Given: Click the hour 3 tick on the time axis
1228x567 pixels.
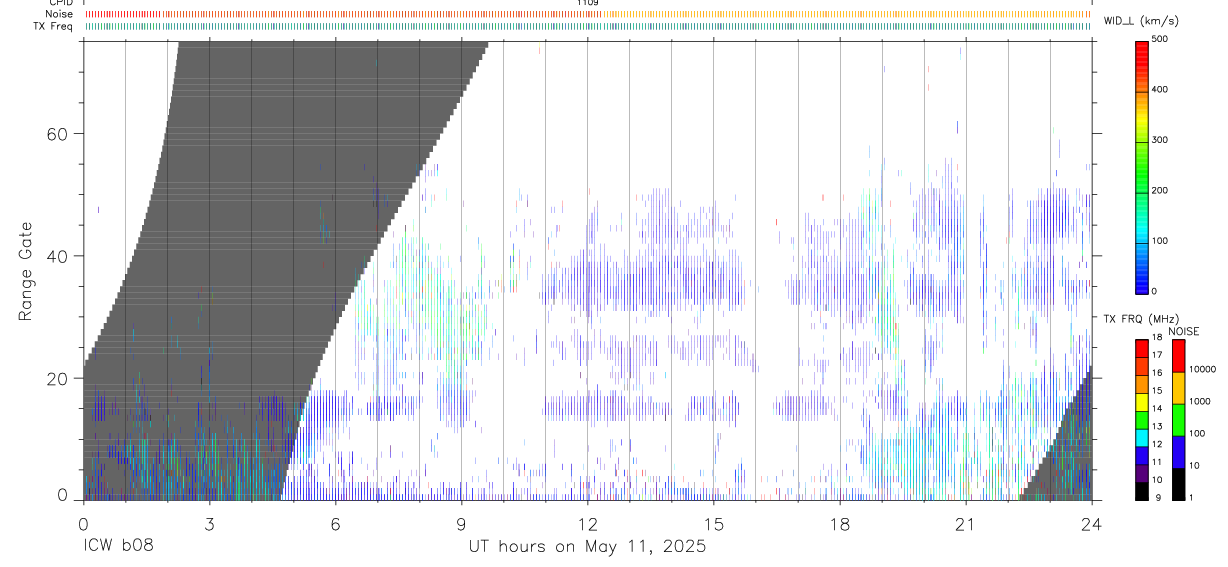Looking at the screenshot, I should (x=209, y=524).
